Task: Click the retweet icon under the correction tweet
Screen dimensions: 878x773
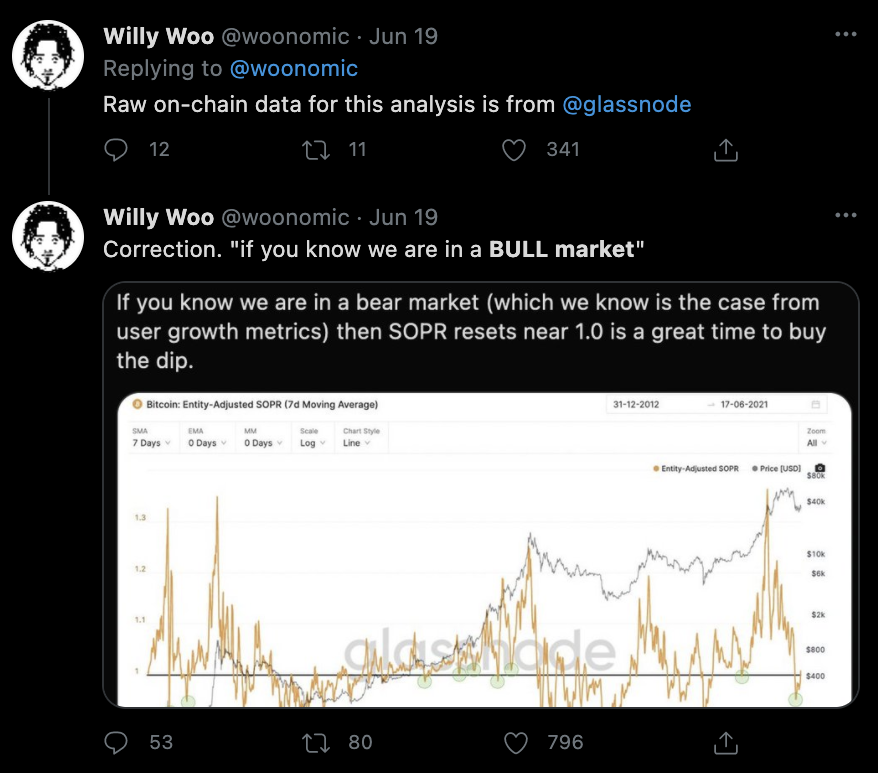Action: 316,742
